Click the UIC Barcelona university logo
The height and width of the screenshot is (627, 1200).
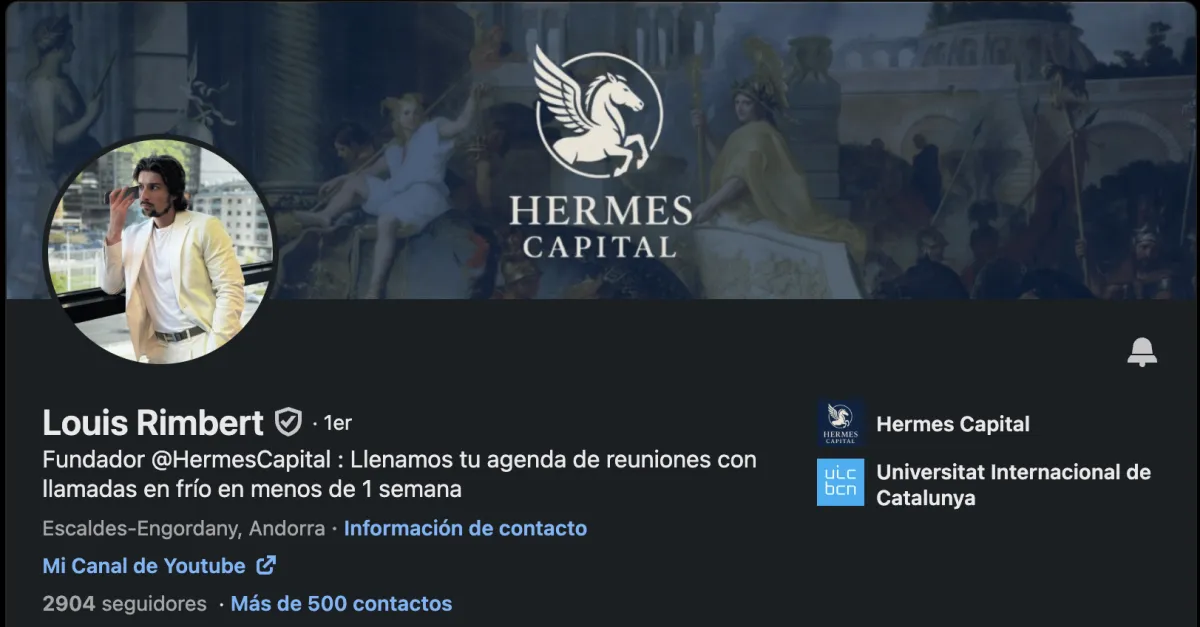click(840, 482)
